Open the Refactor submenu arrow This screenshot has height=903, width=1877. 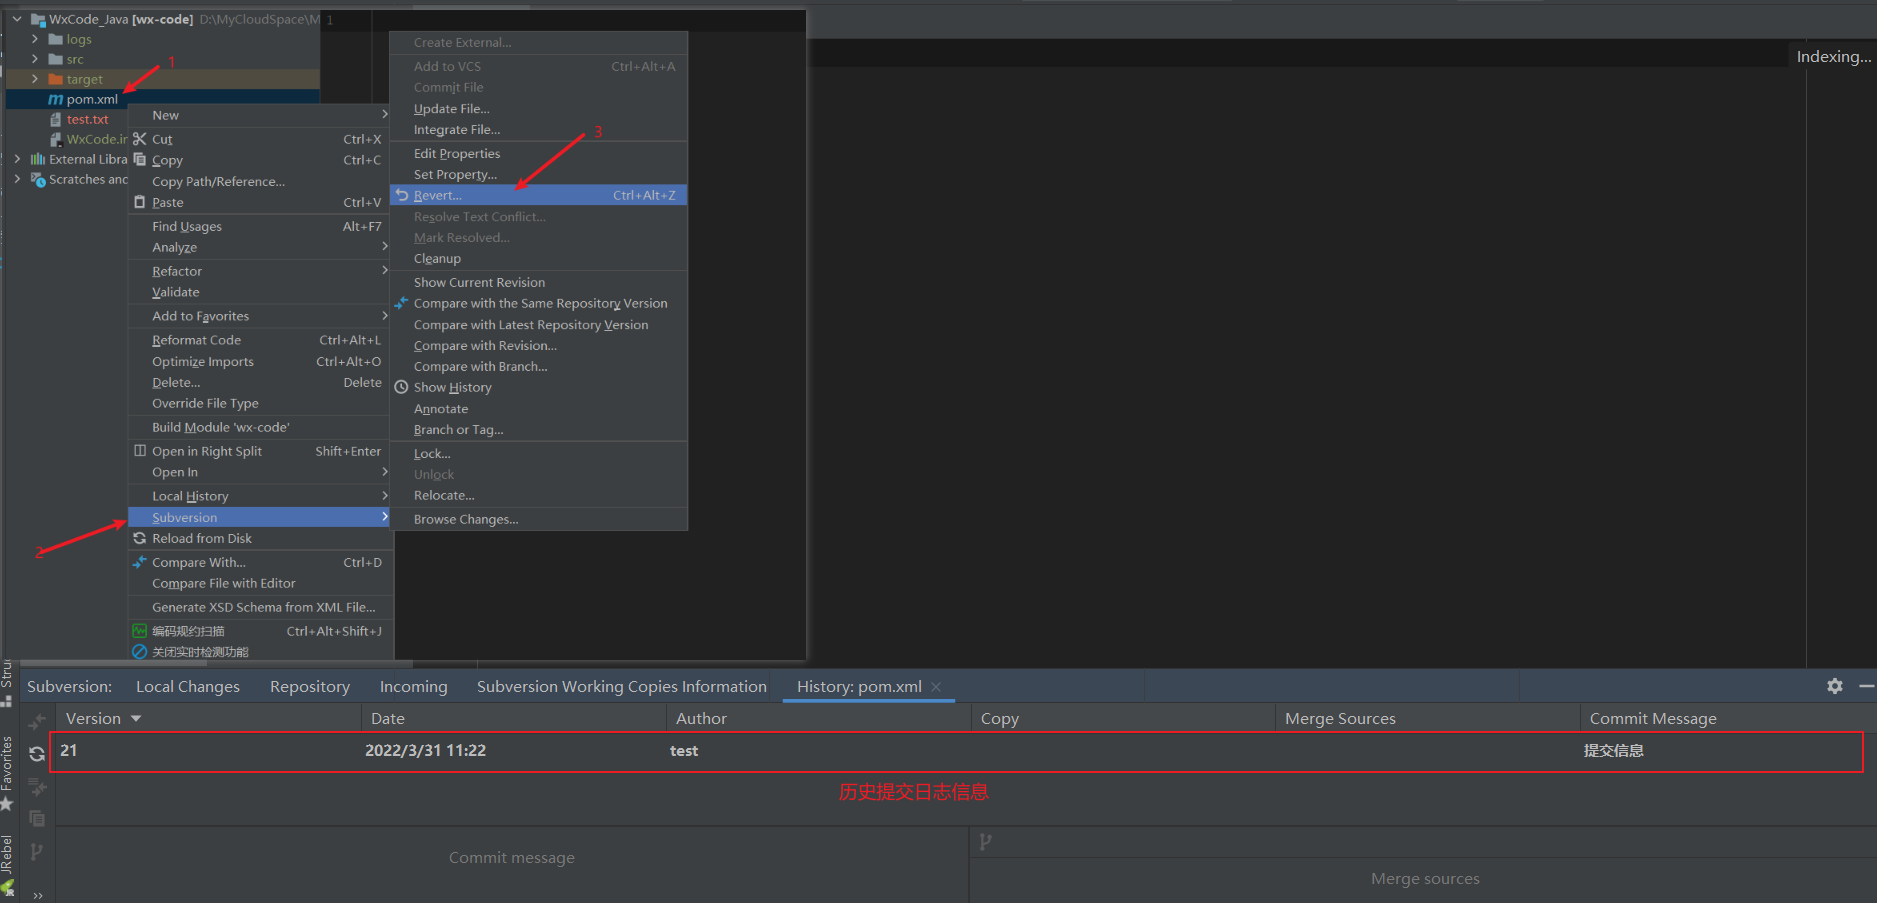click(x=384, y=270)
